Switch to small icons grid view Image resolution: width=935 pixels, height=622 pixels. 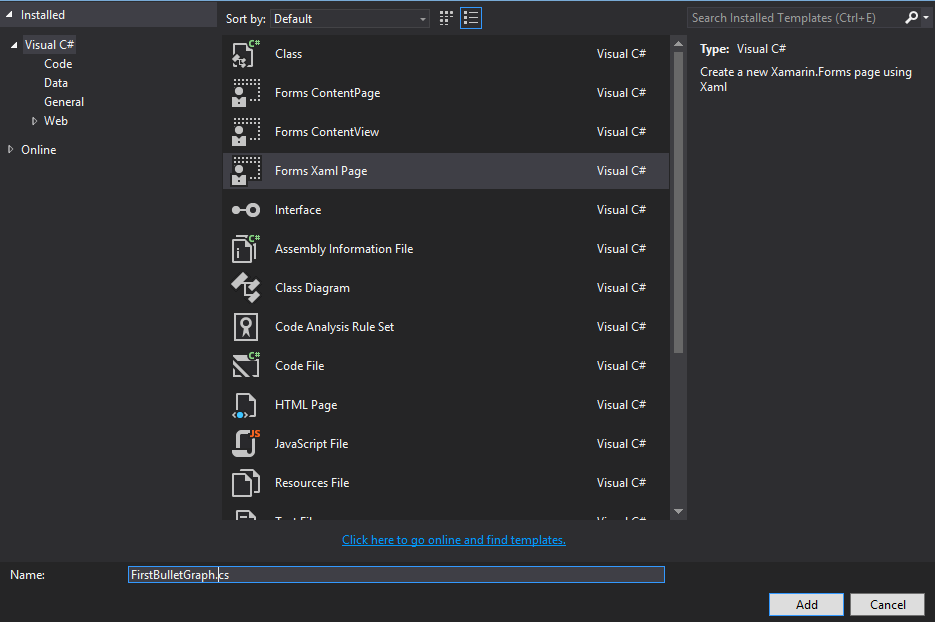446,18
